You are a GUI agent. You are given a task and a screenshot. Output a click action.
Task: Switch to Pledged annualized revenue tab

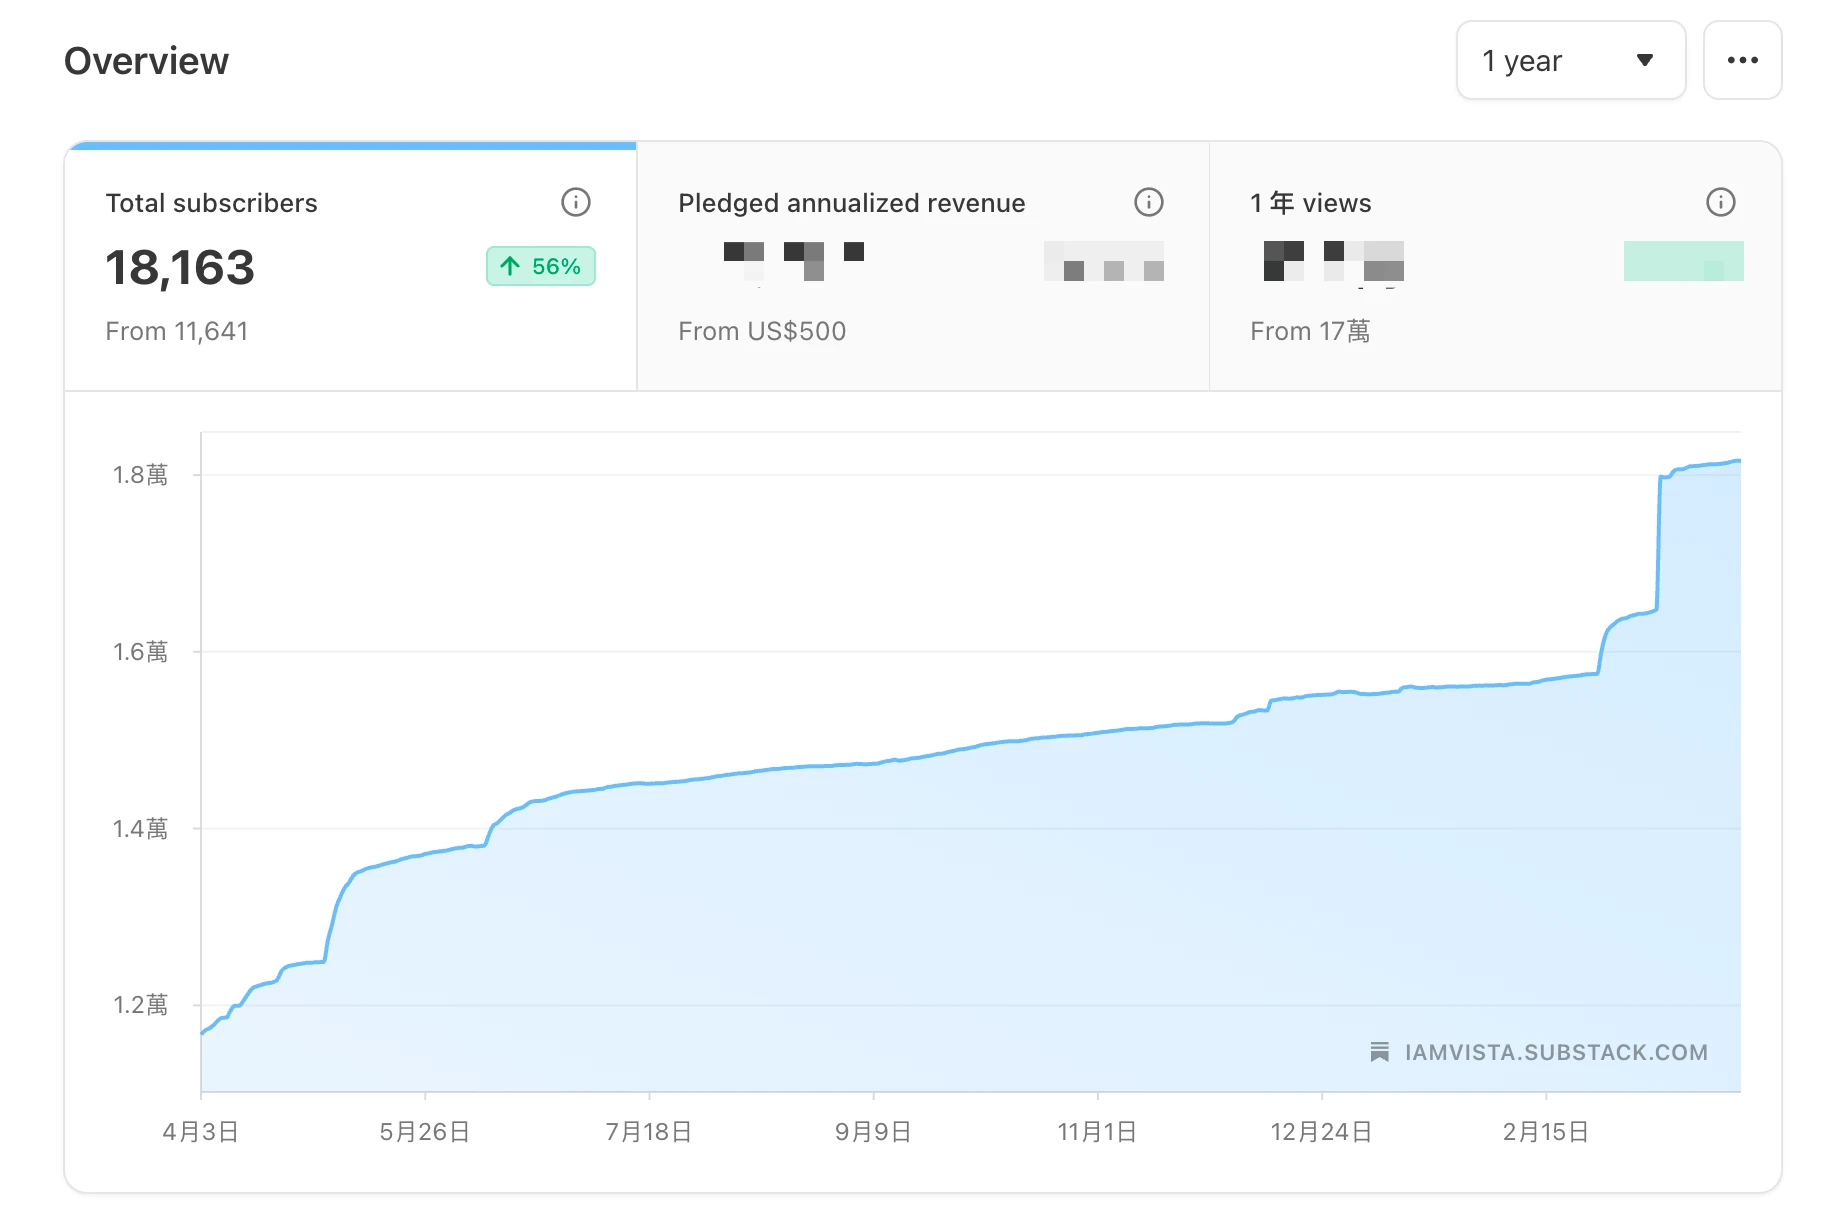click(922, 266)
